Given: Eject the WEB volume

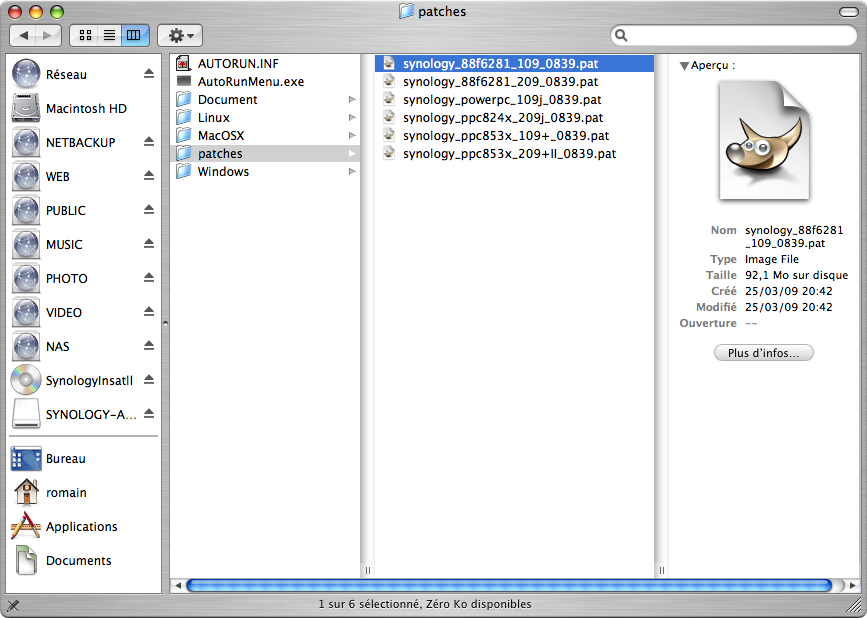Looking at the screenshot, I should click(x=149, y=176).
